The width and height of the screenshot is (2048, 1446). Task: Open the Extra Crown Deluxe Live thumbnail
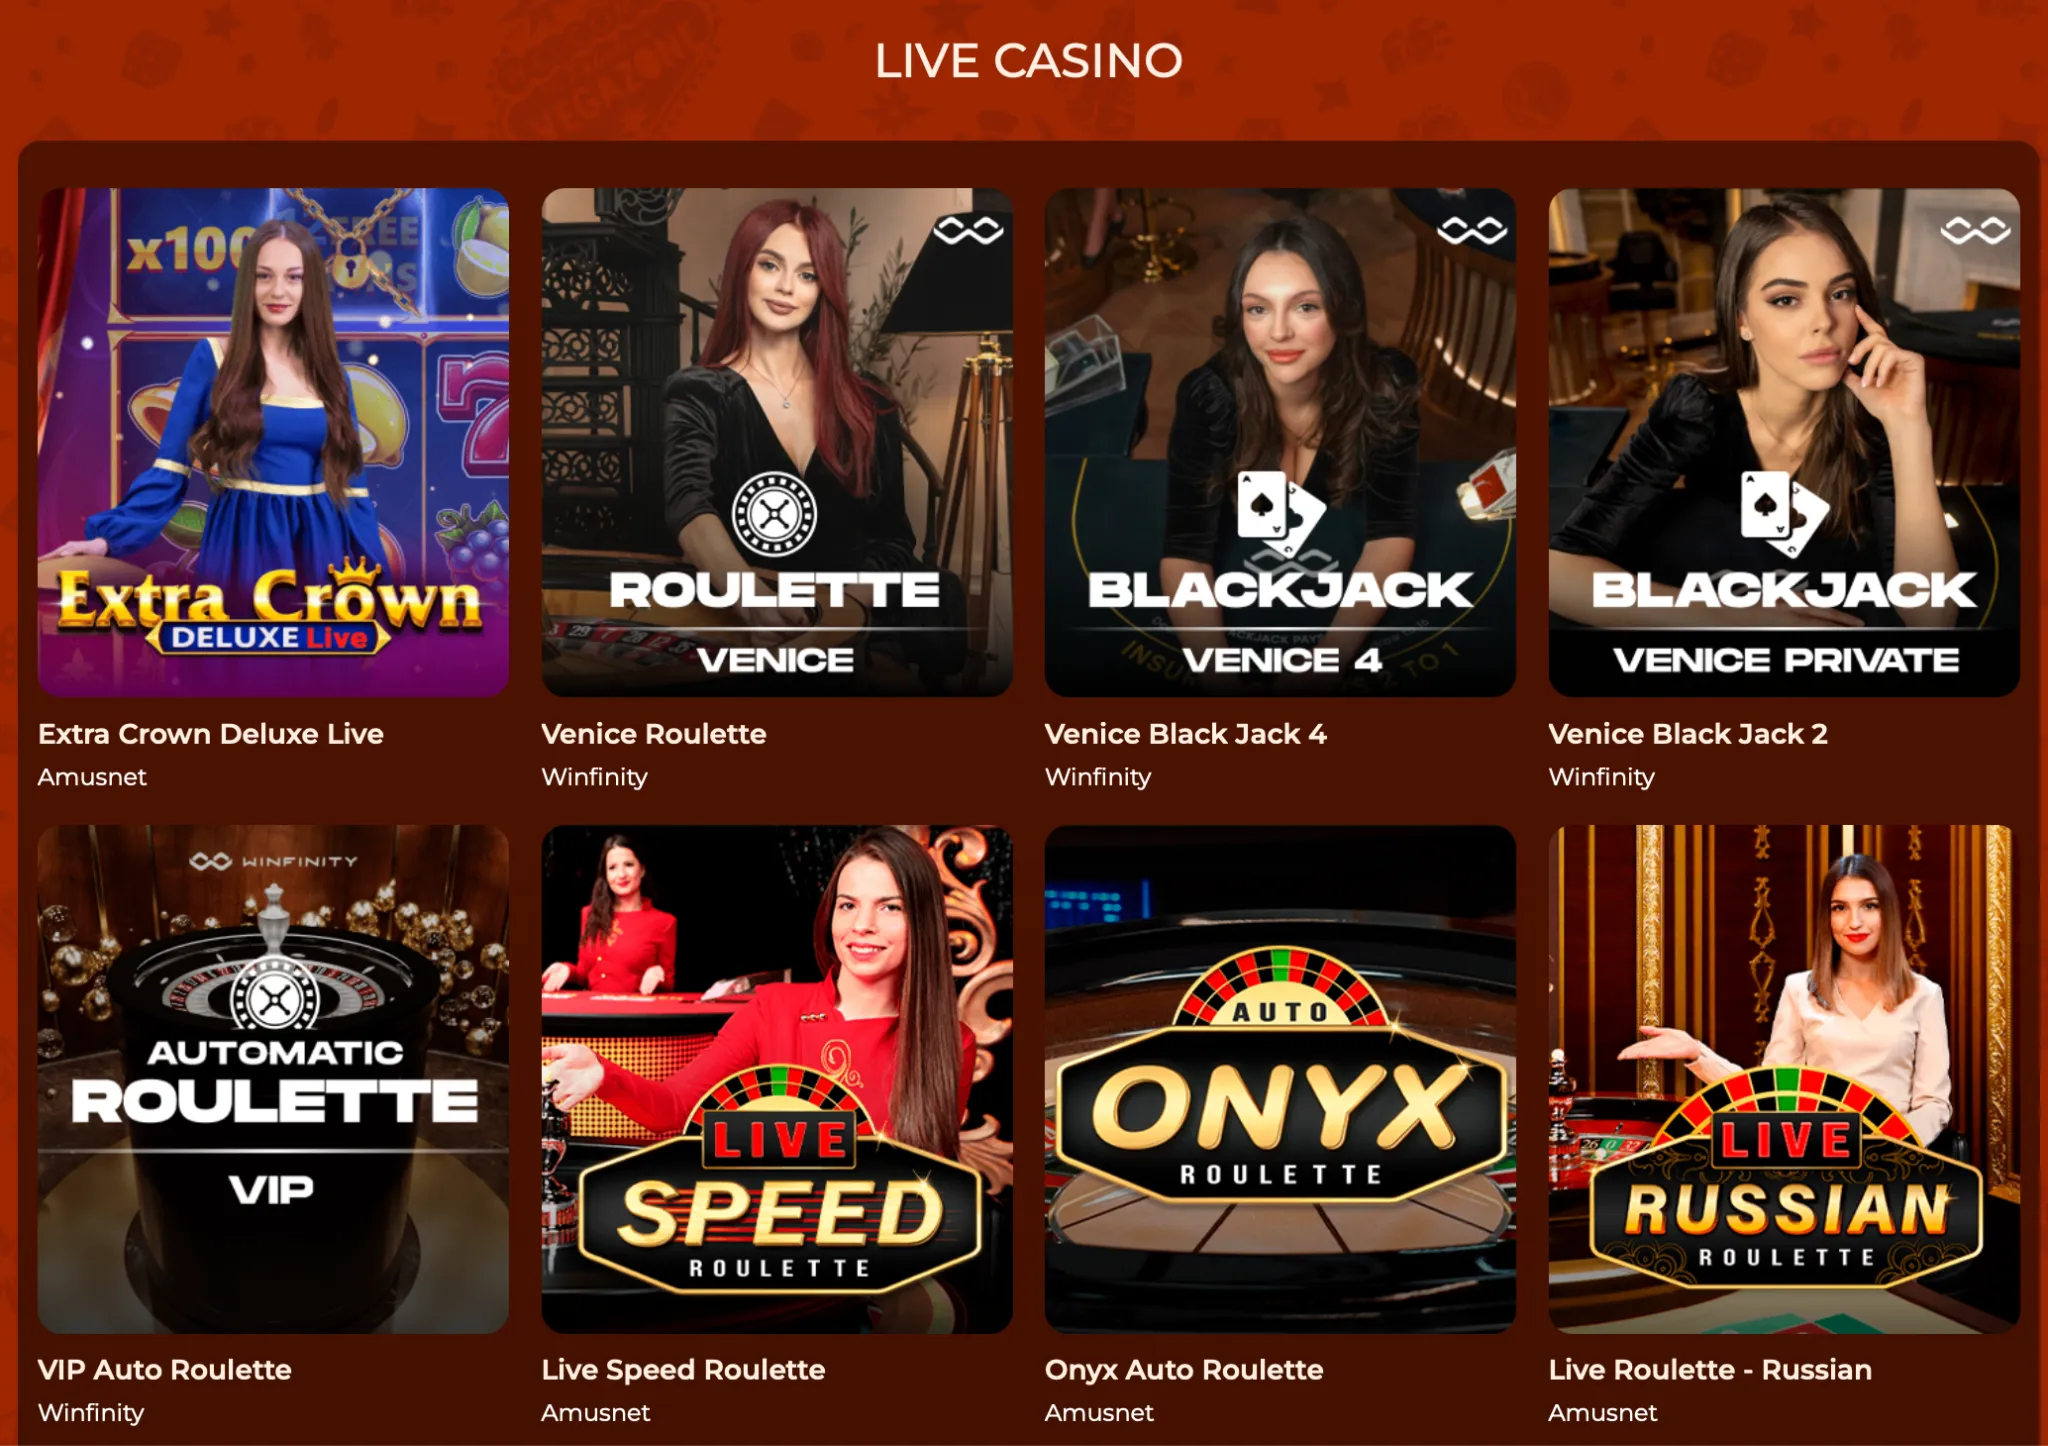[273, 442]
